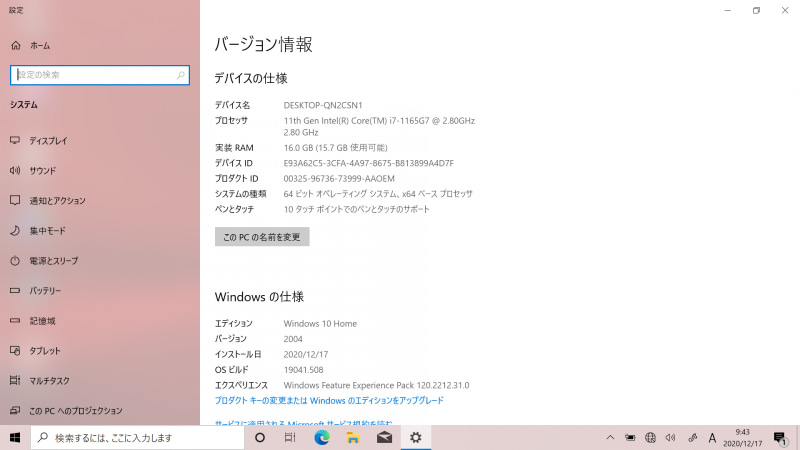Click the この PC へのプロジェクション icon
This screenshot has width=800, height=450.
click(x=15, y=410)
